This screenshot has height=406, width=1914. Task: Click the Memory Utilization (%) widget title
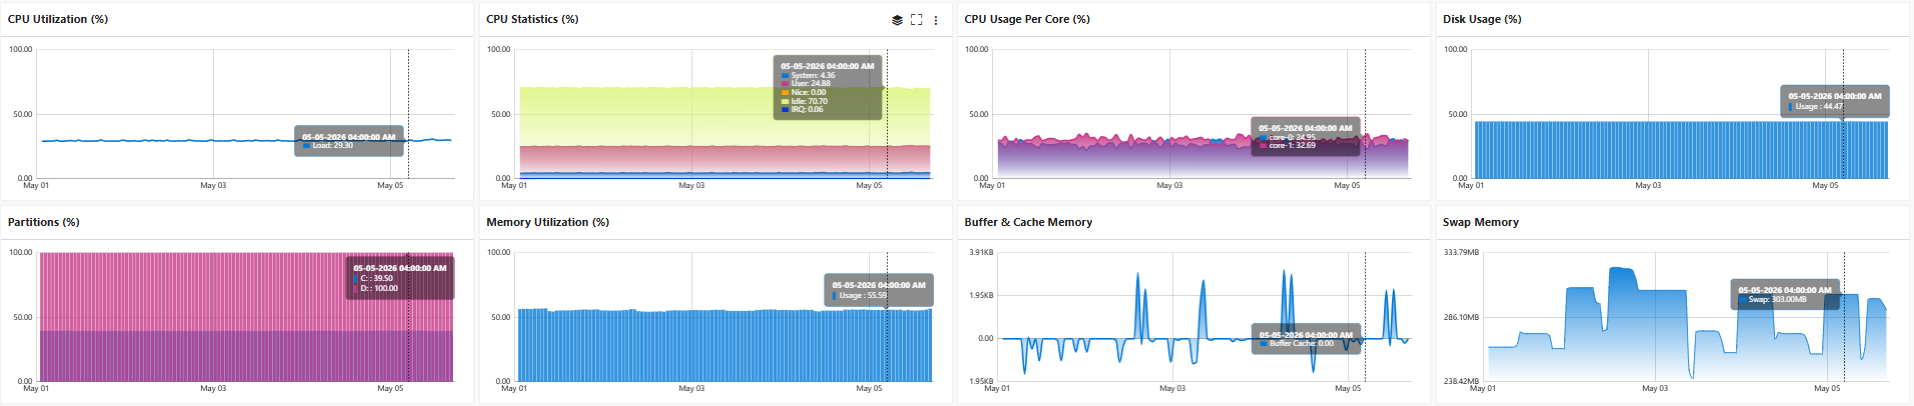547,222
